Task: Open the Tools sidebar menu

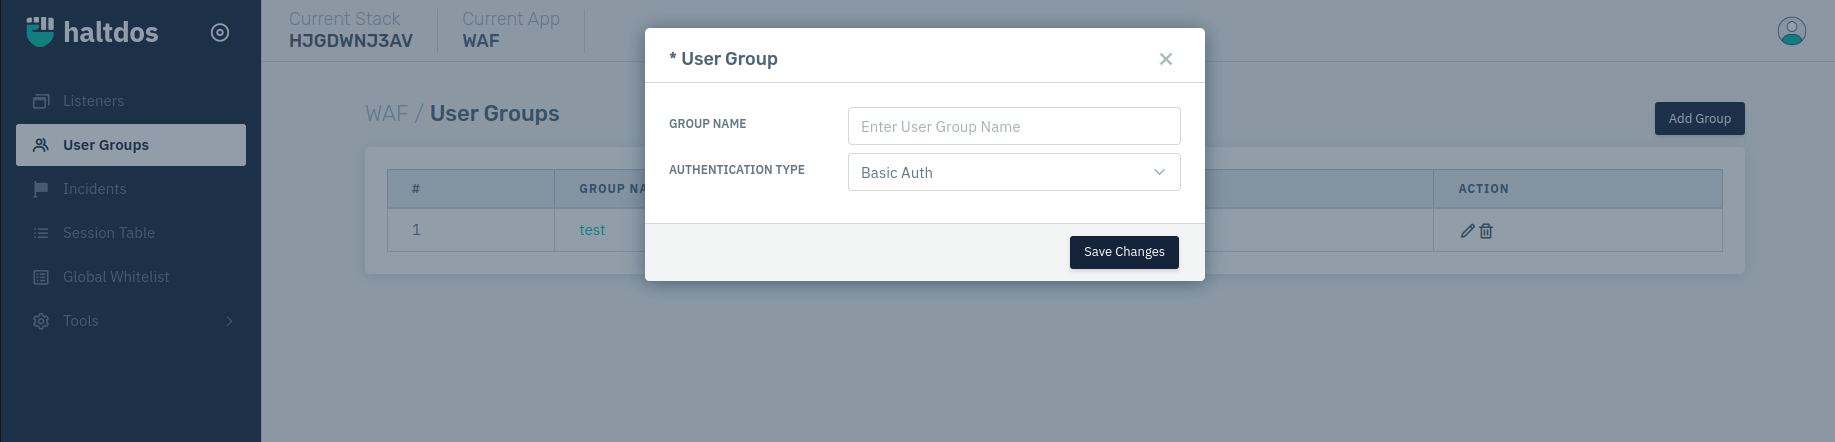Action: [x=131, y=321]
